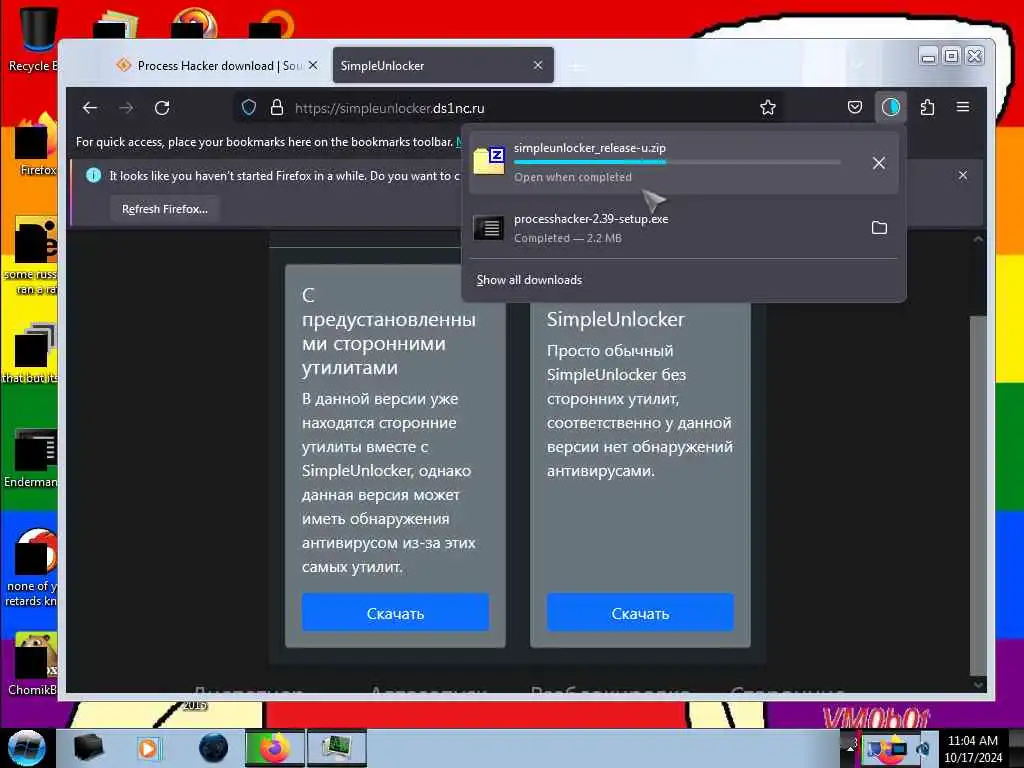
Task: Open media player taskbar icon
Action: click(148, 748)
